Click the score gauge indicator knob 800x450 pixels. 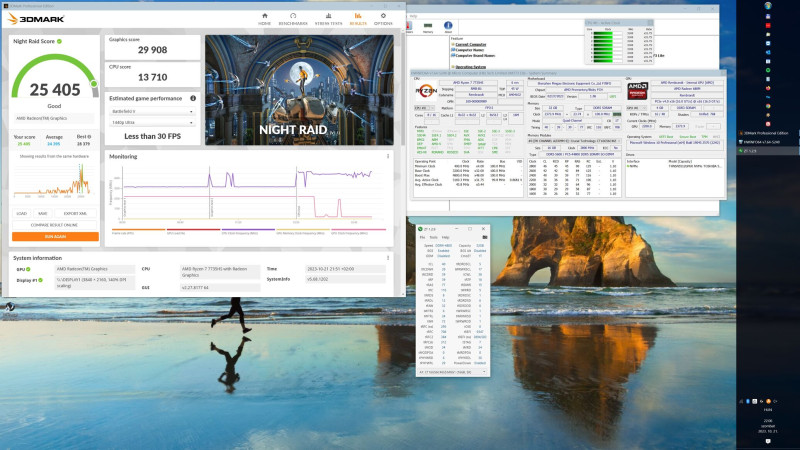[94, 83]
